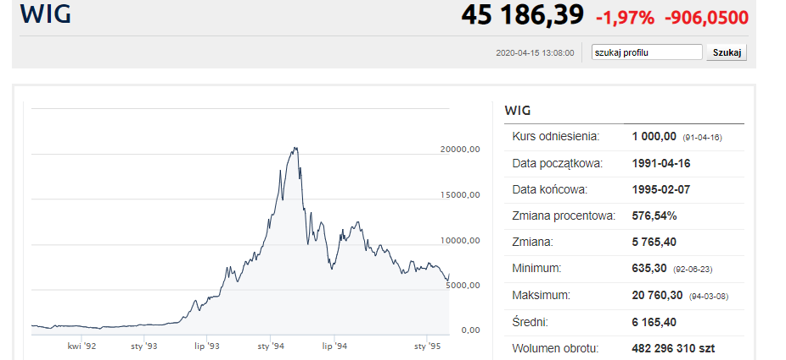This screenshot has height=360, width=786.
Task: Click the -906,0500 point change value
Action: (x=706, y=18)
